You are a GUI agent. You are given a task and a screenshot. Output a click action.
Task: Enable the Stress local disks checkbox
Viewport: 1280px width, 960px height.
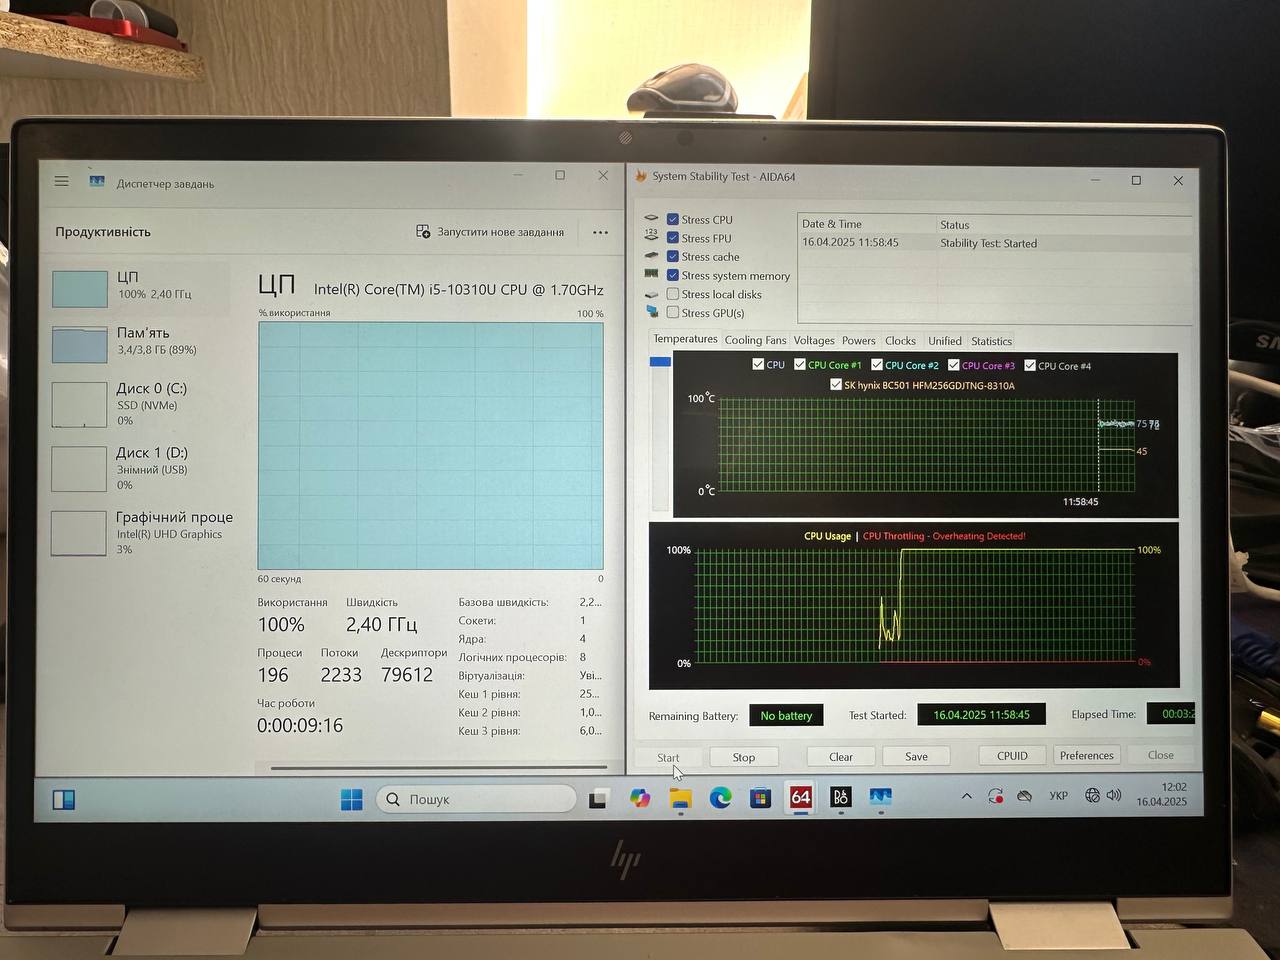click(x=673, y=294)
